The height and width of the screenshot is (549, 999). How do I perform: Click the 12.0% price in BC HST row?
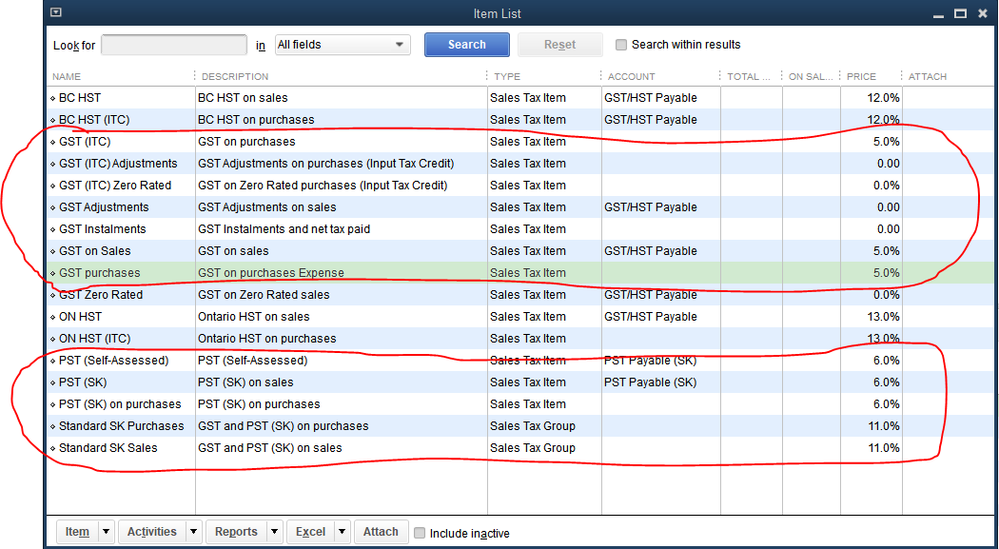pos(883,98)
